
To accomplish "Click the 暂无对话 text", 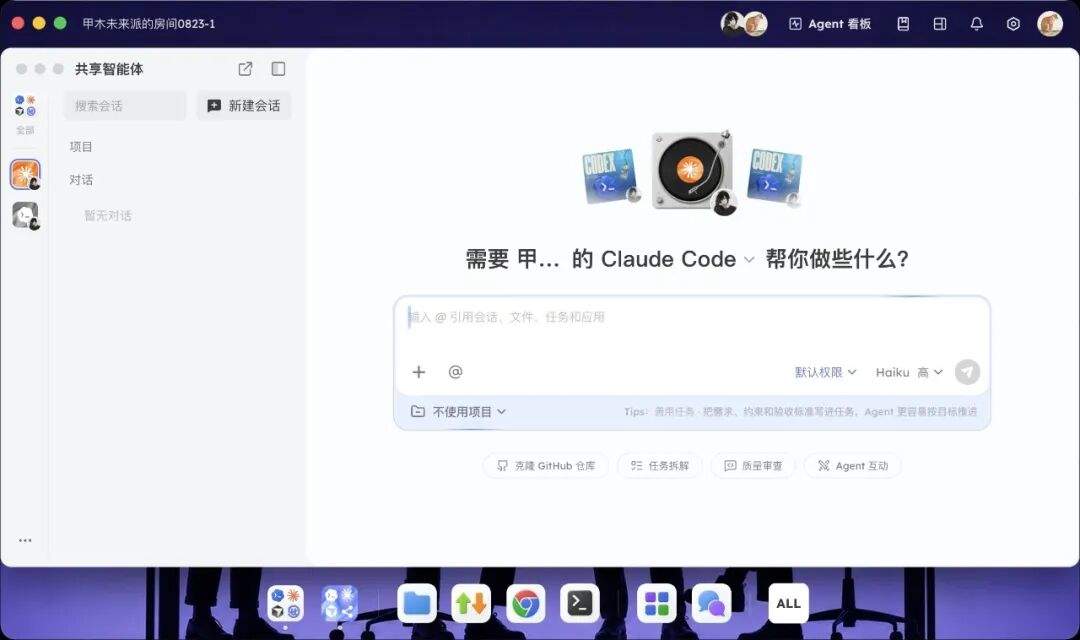I will pos(107,216).
